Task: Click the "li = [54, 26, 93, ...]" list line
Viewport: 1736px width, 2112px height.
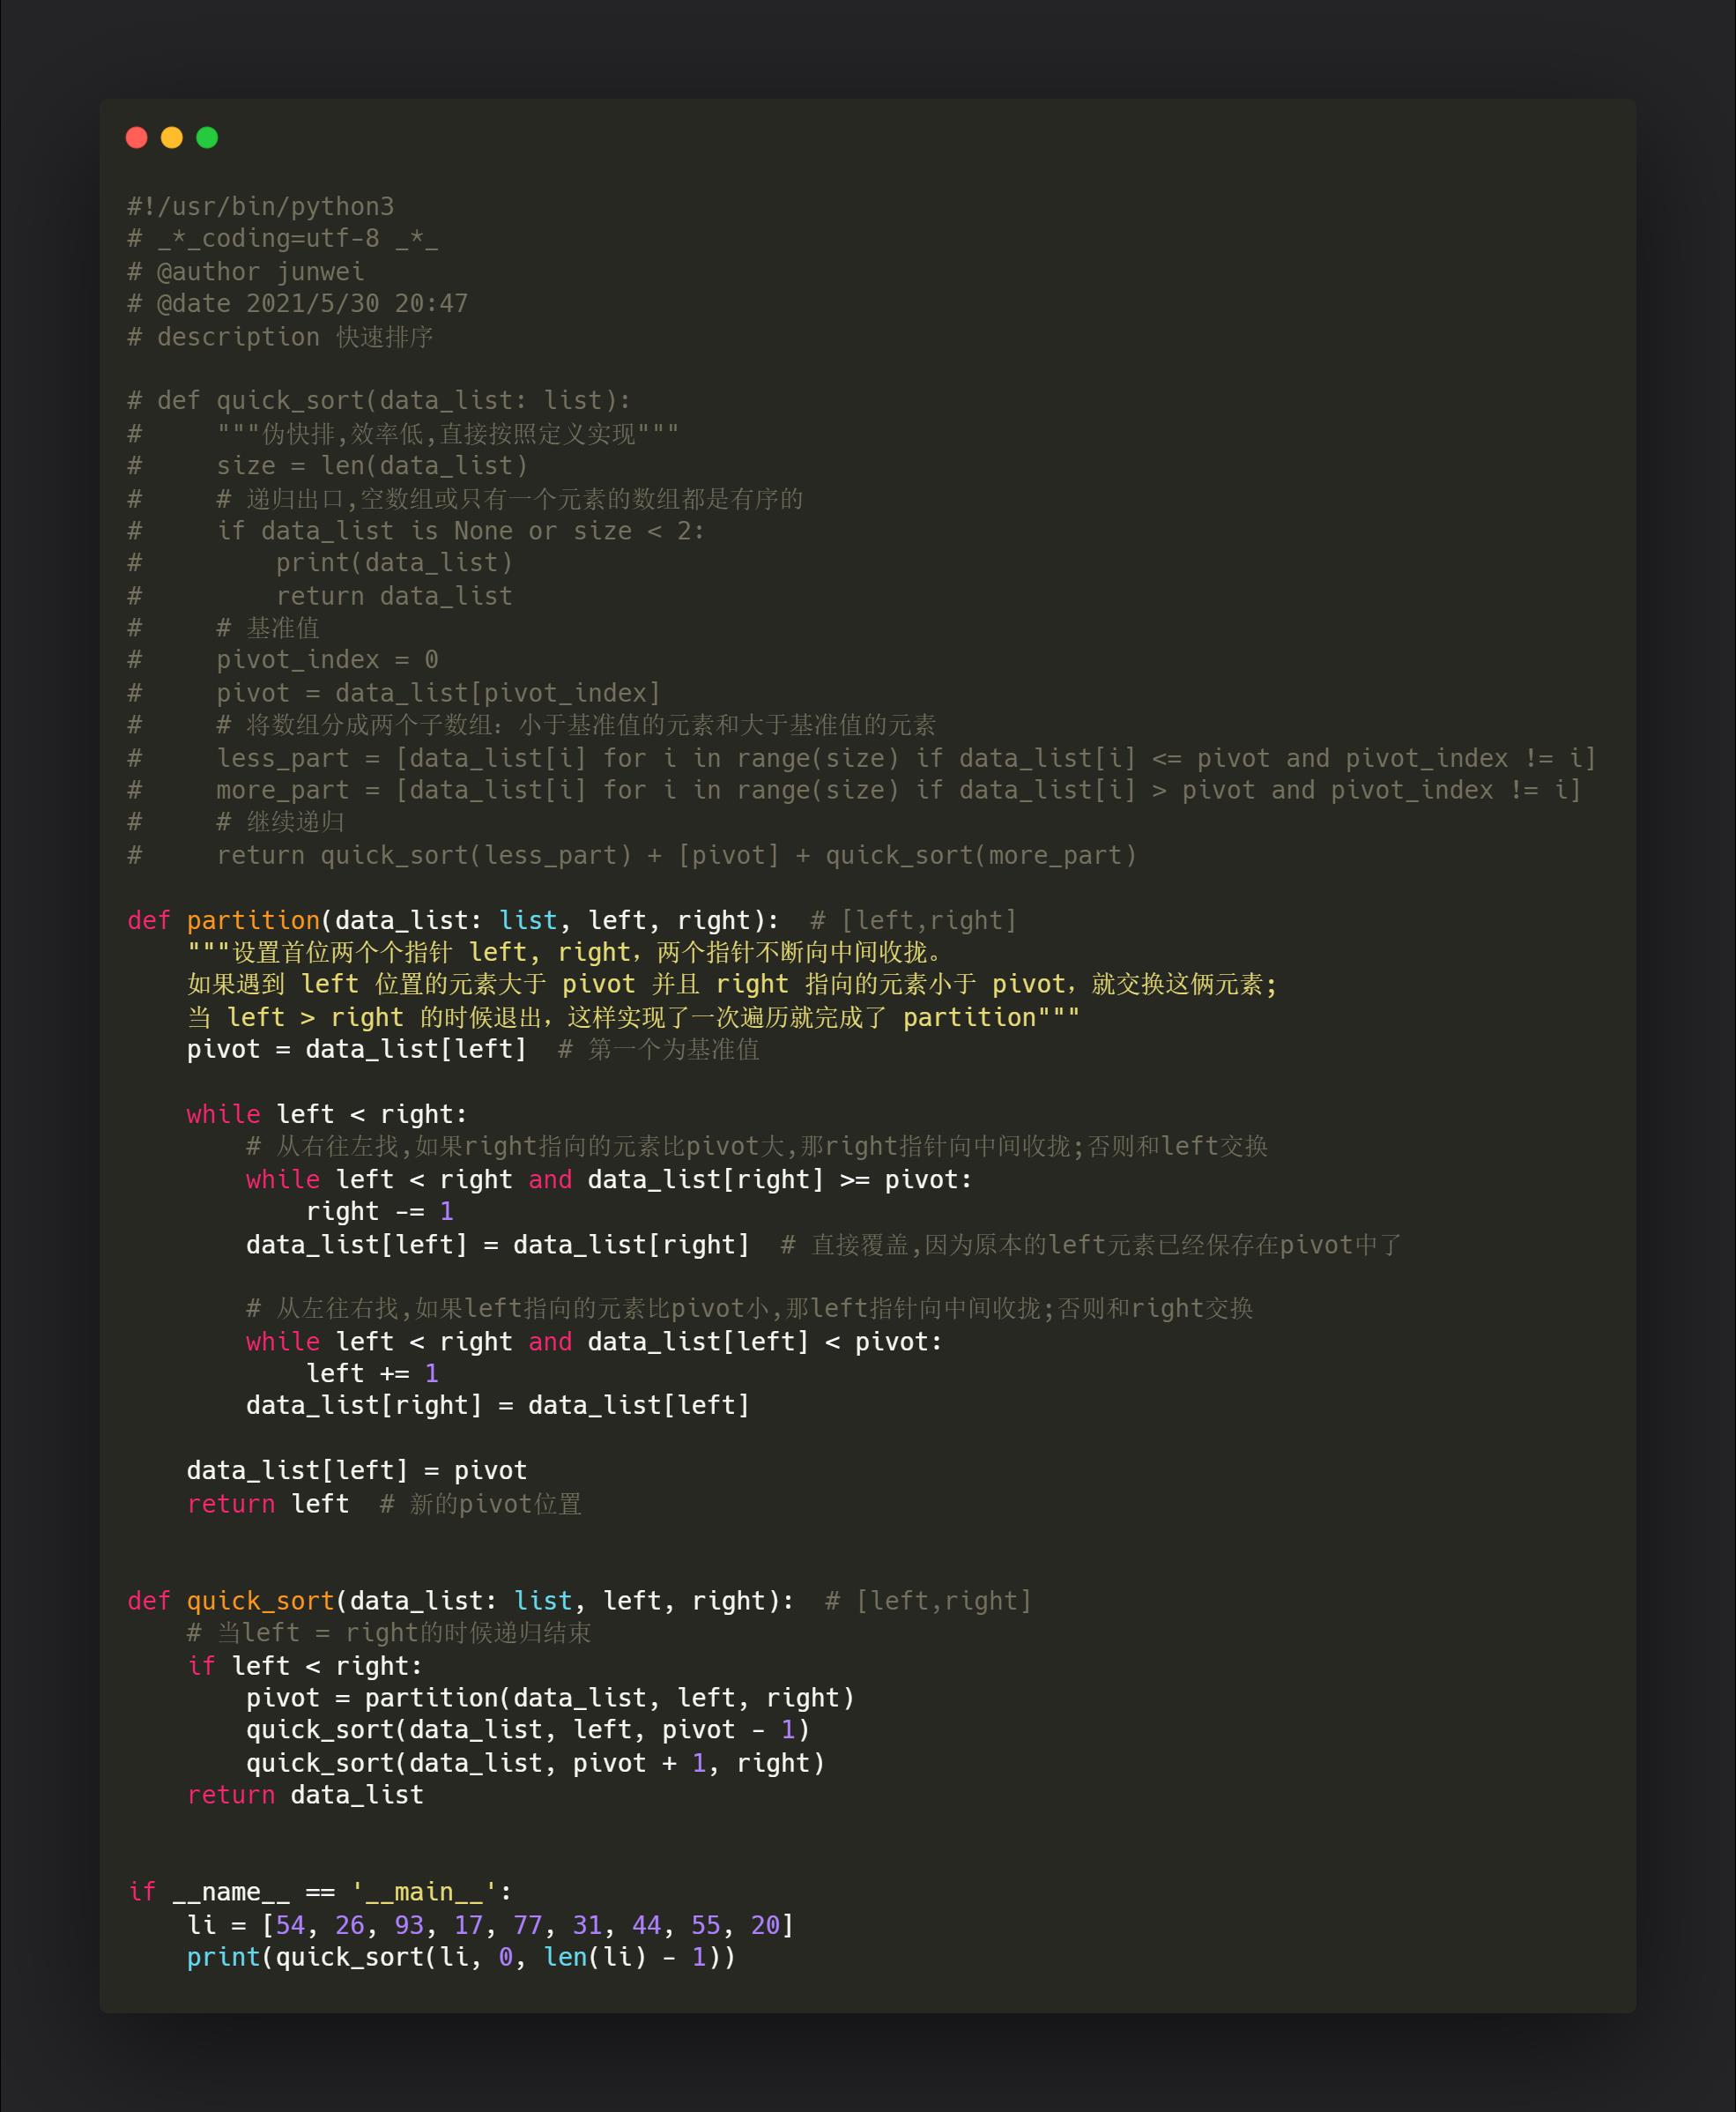Action: (x=491, y=1924)
